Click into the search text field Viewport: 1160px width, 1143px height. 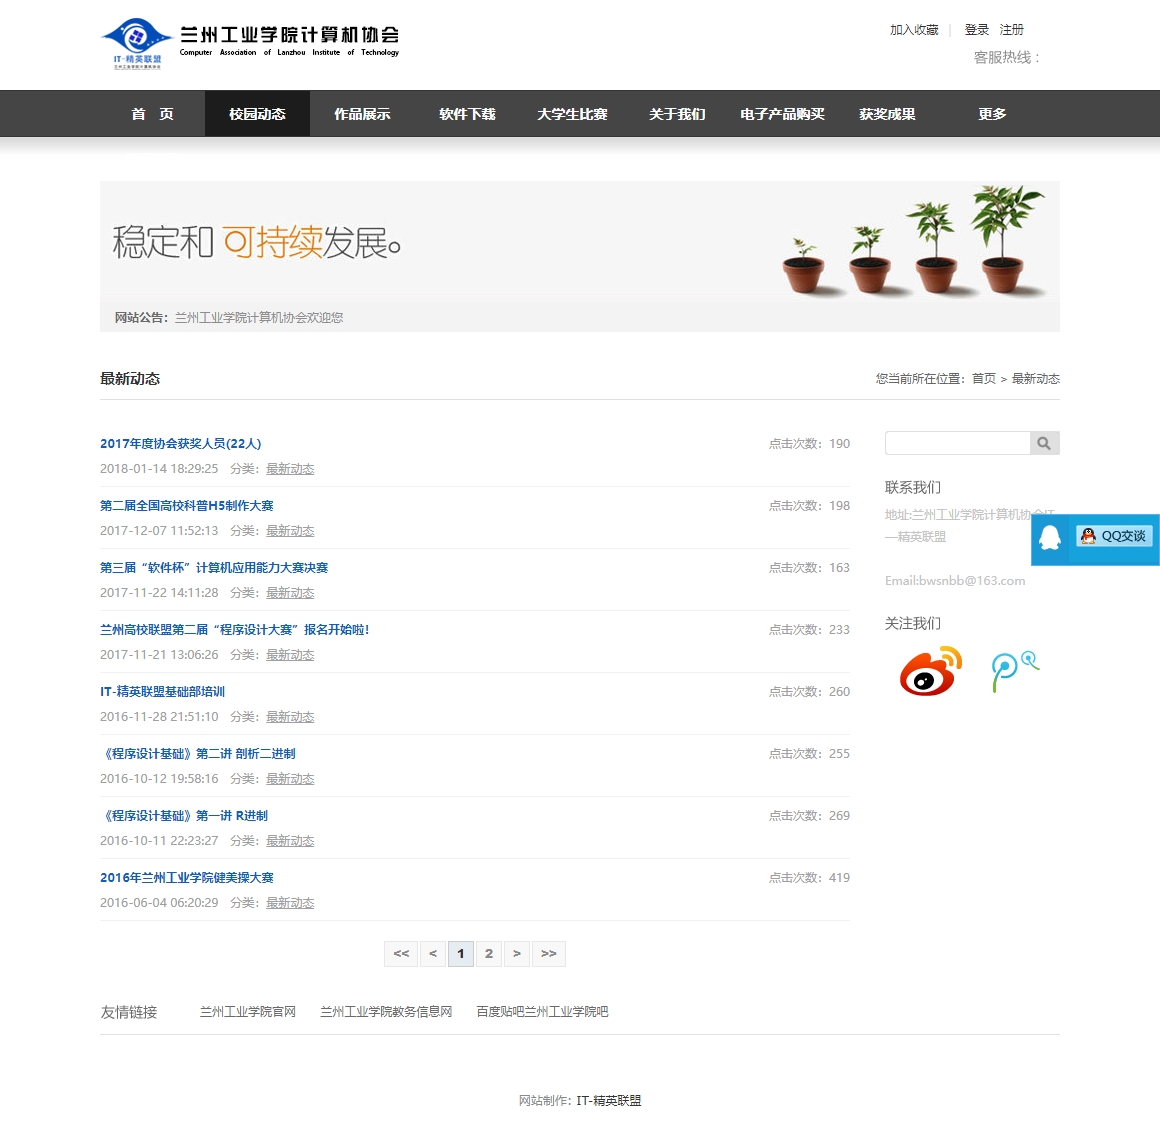pos(957,443)
